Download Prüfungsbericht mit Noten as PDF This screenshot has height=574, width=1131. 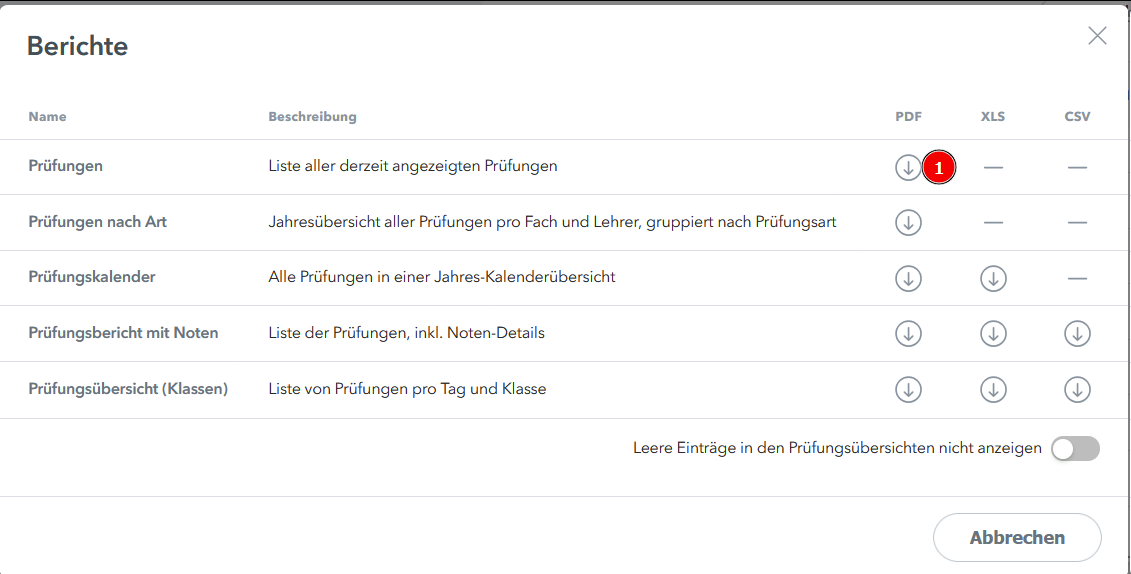tap(908, 334)
